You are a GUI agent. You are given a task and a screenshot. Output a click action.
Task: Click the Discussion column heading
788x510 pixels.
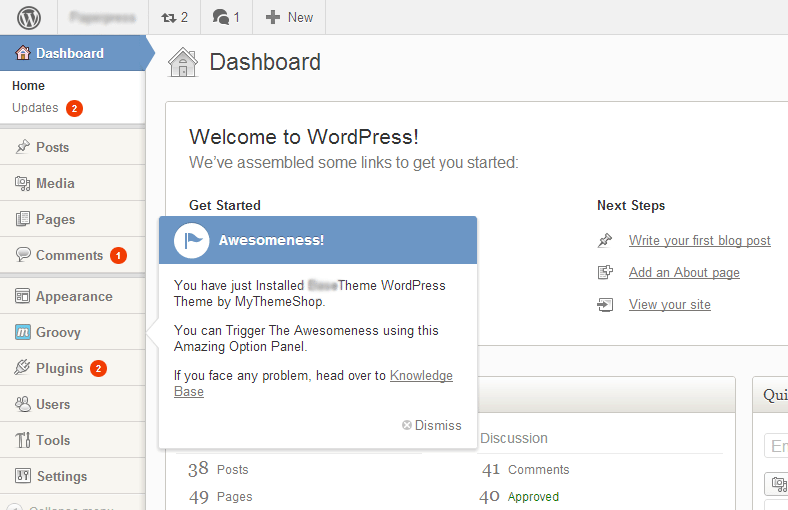(514, 438)
